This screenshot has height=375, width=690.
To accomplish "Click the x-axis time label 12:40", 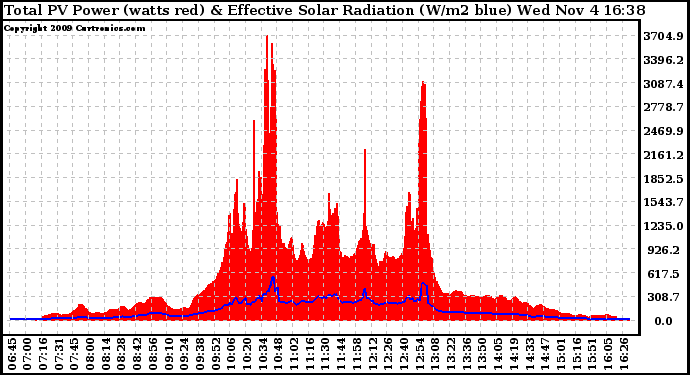I will [404, 354].
